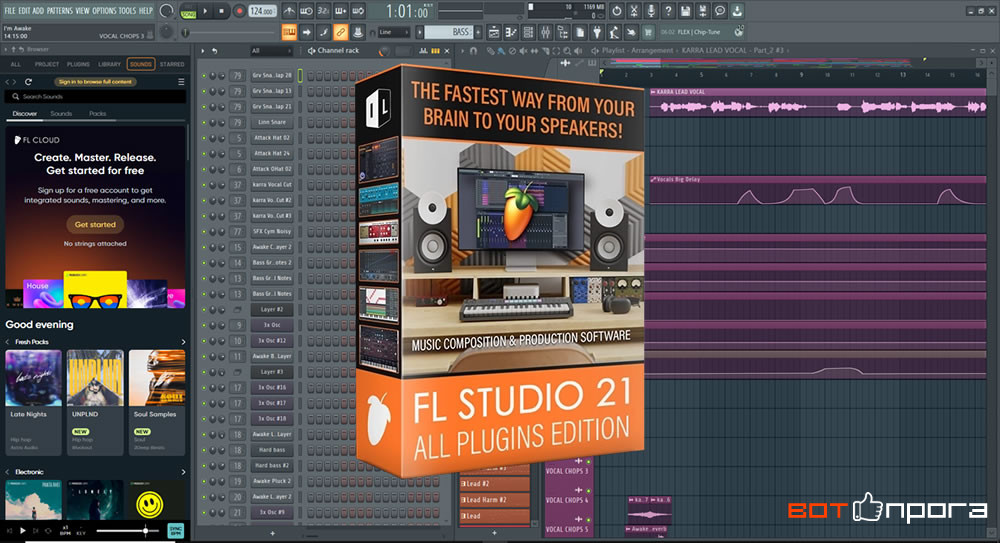This screenshot has width=1000, height=543.
Task: Open the shopping cart icon
Action: tap(647, 32)
